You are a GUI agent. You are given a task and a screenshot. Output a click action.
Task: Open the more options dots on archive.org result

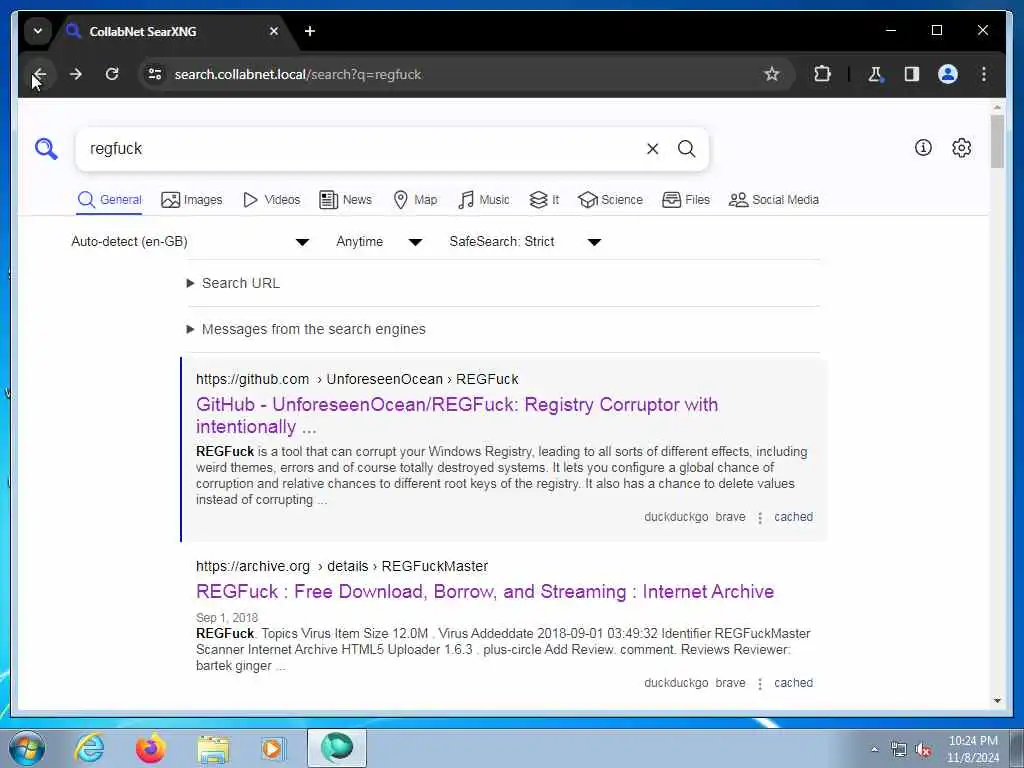coord(760,684)
